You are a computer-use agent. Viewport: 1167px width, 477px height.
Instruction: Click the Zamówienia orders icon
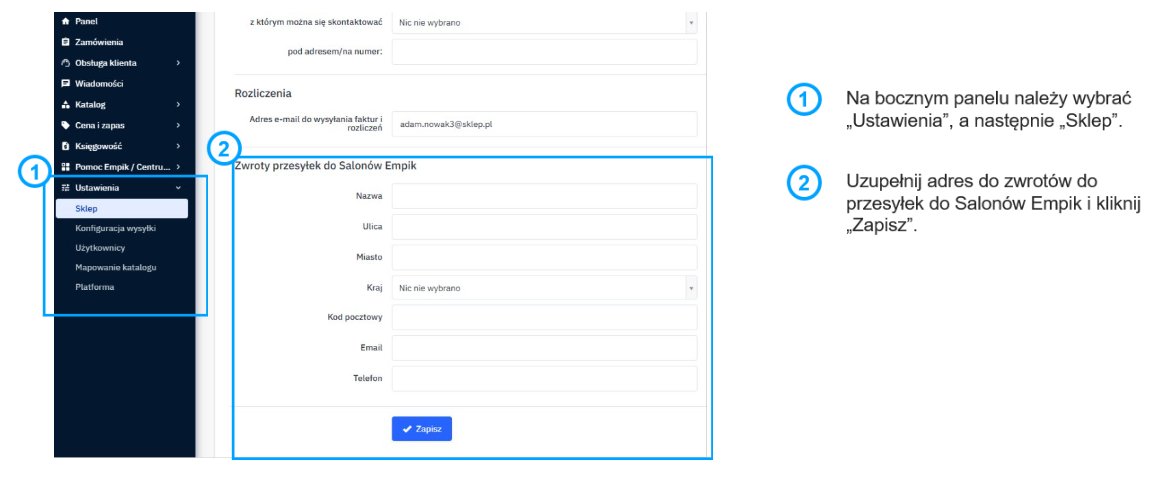click(x=66, y=42)
